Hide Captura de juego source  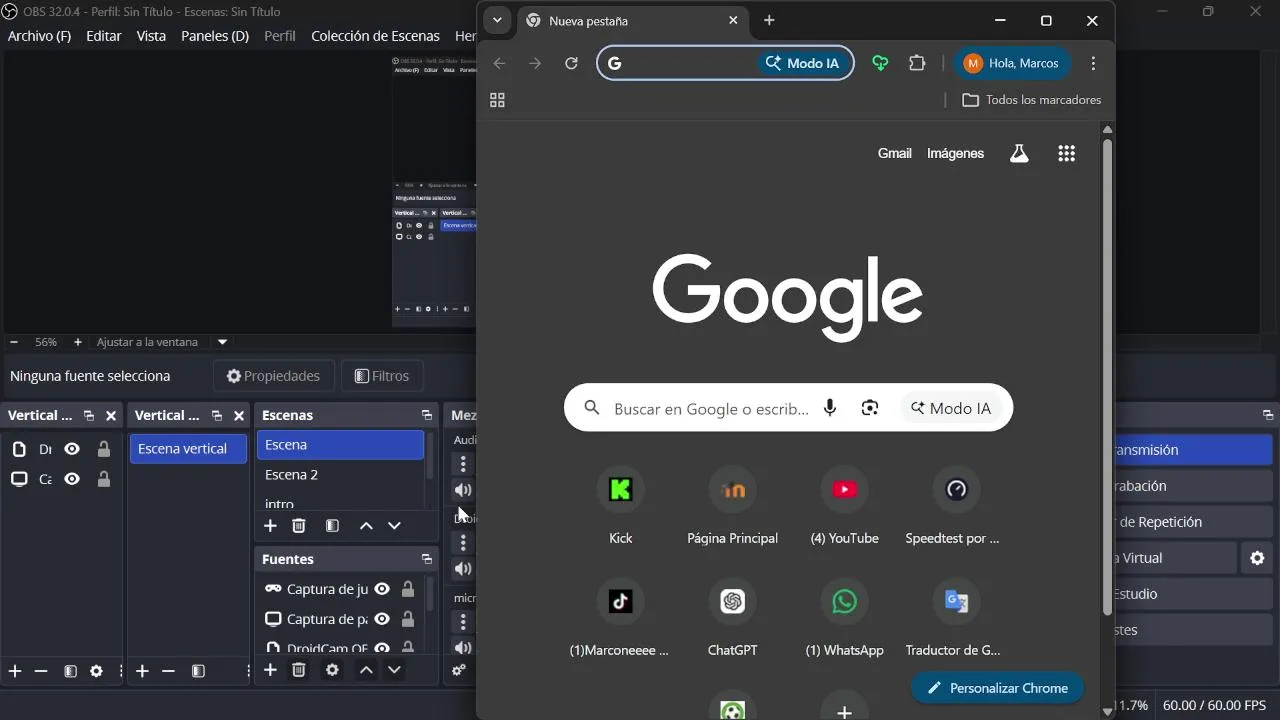382,589
